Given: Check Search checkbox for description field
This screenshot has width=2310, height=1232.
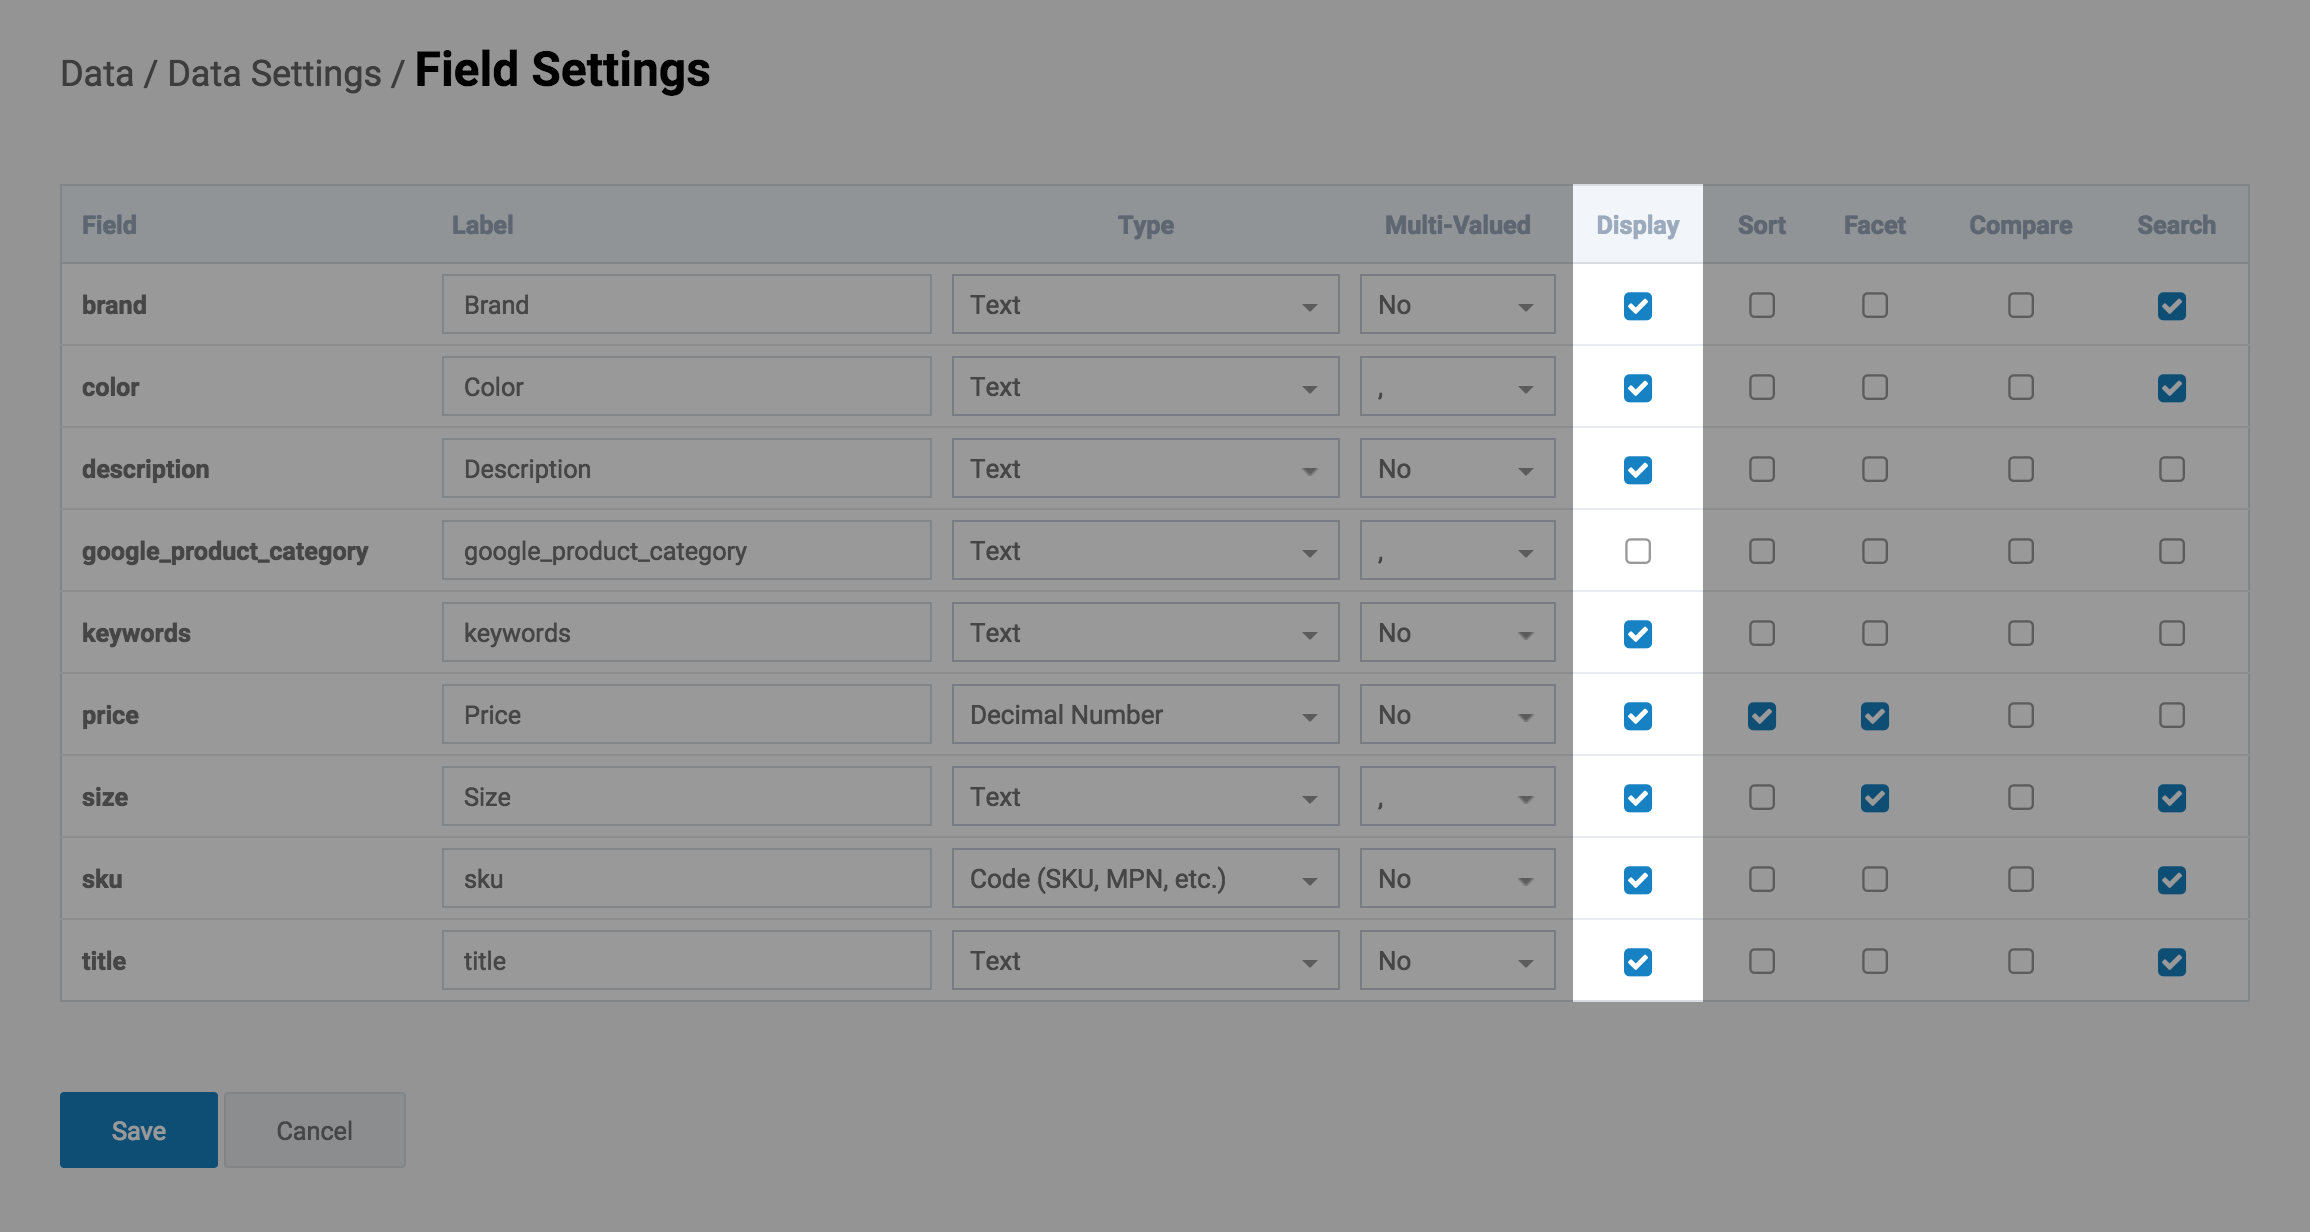Looking at the screenshot, I should pyautogui.click(x=2171, y=469).
